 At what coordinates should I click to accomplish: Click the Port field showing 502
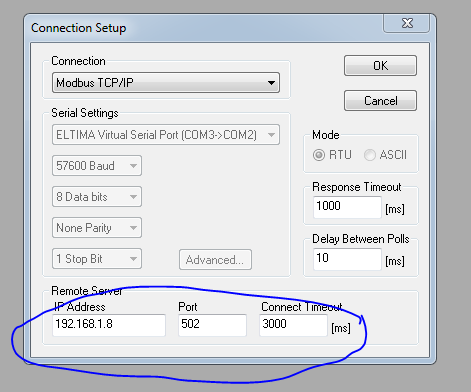point(212,325)
